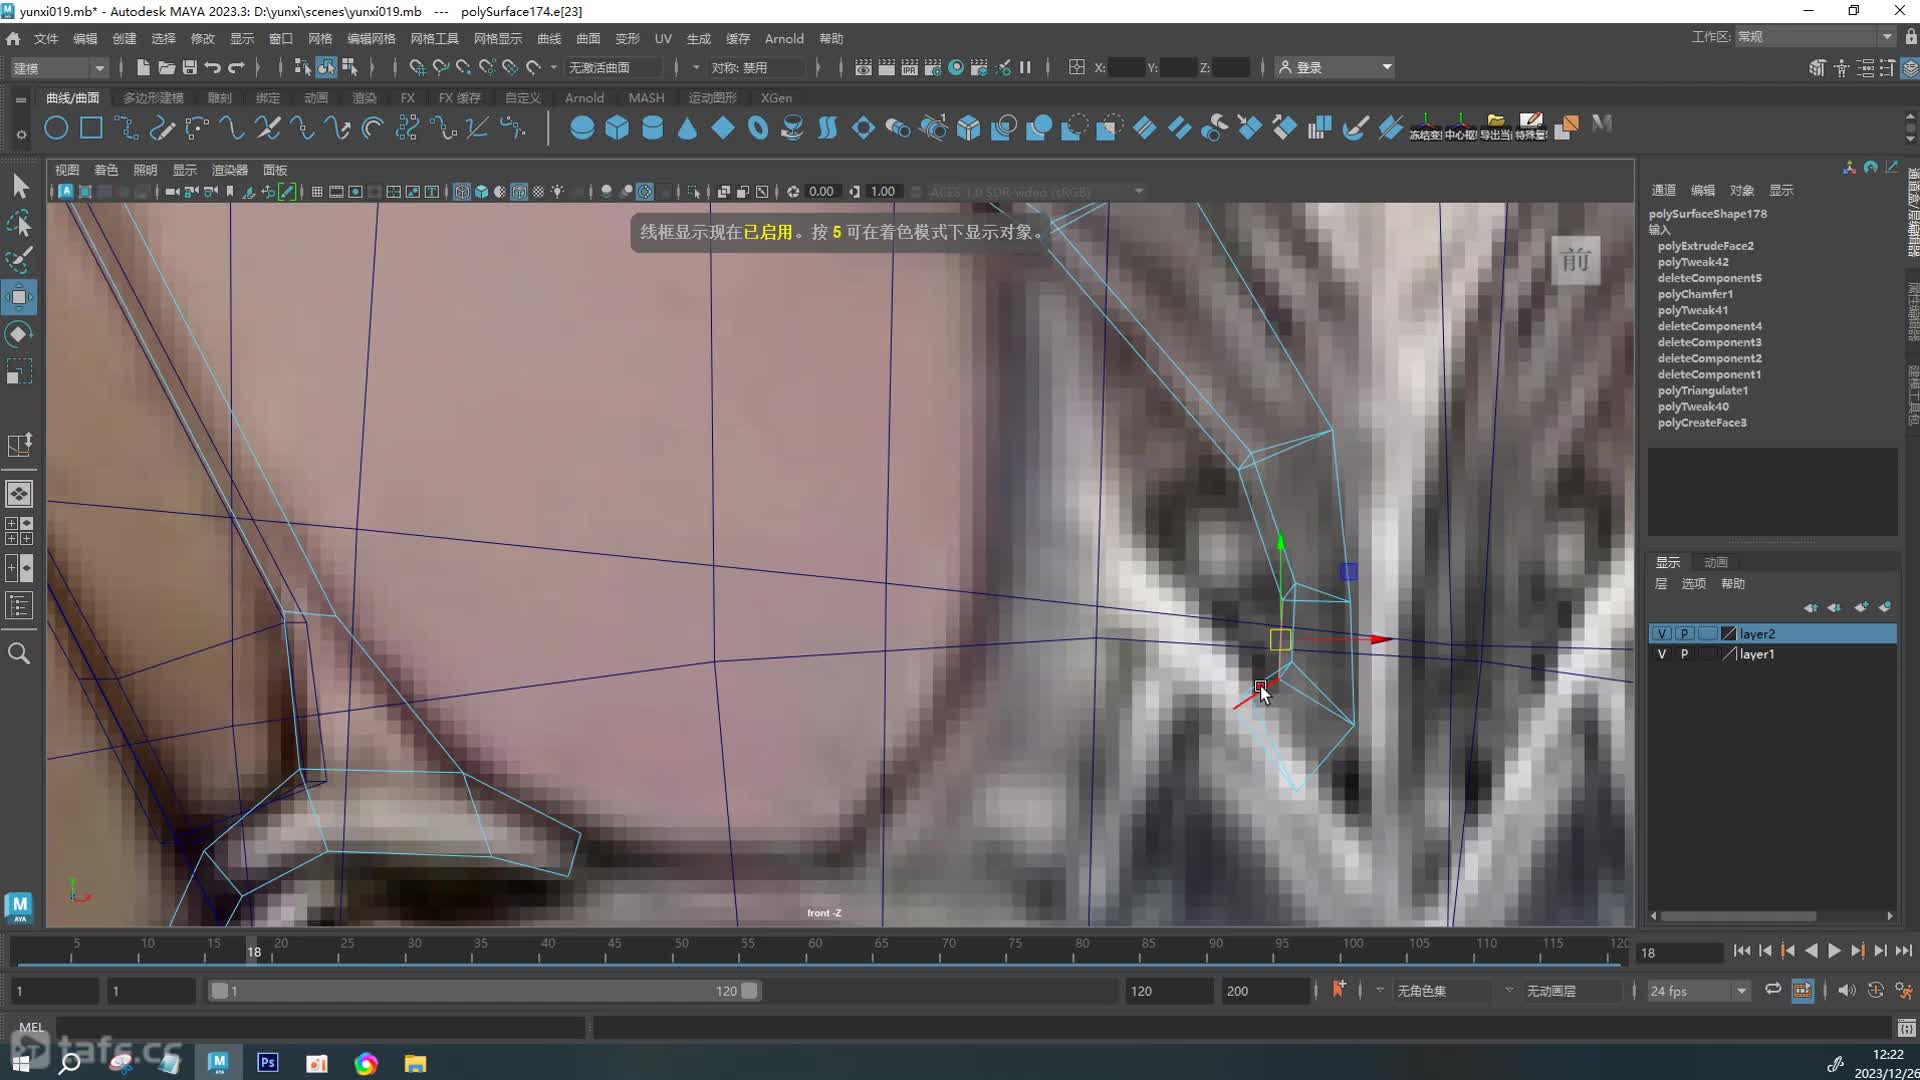Image resolution: width=1920 pixels, height=1080 pixels.
Task: Create a NURBS sphere from shelf
Action: (x=582, y=128)
